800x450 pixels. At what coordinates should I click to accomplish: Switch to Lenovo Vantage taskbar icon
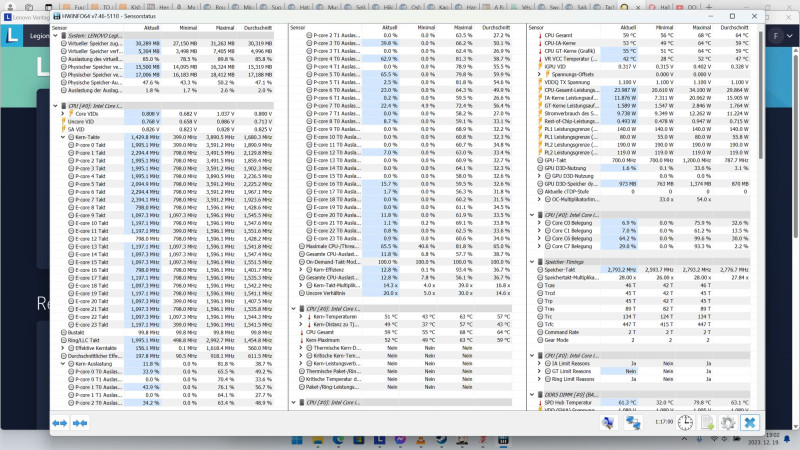379,440
